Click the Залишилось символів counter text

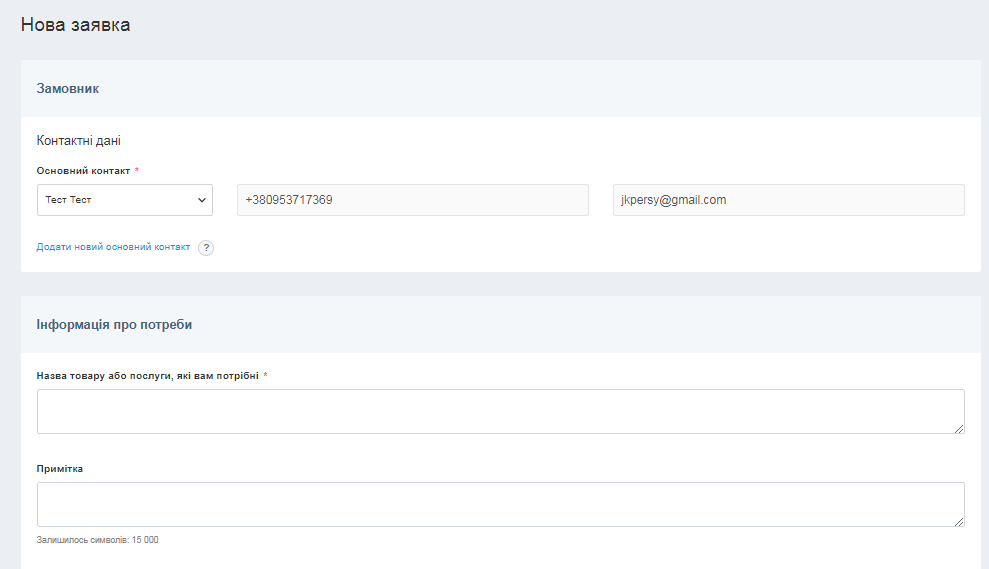(x=97, y=540)
